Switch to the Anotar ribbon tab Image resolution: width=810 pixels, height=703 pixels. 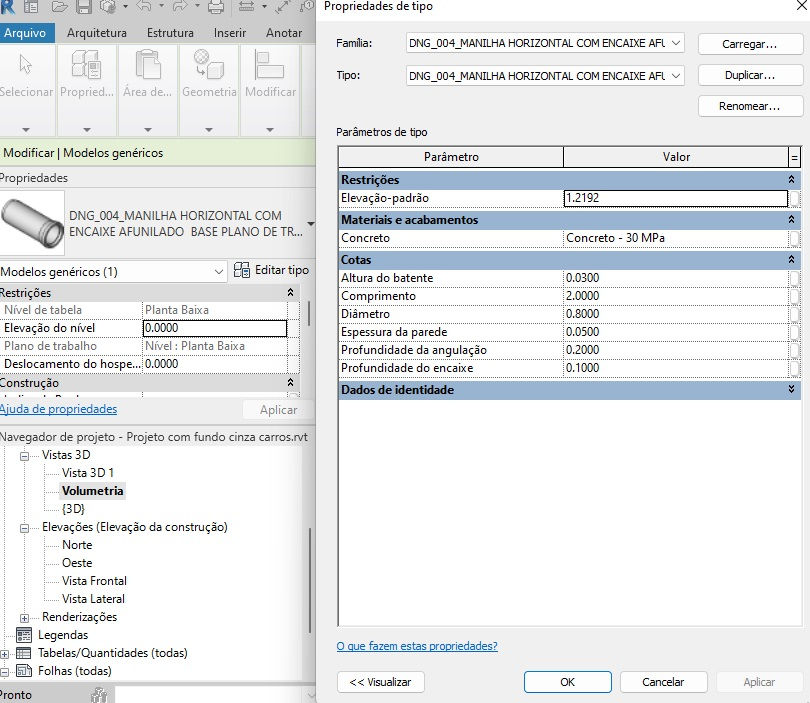[284, 33]
